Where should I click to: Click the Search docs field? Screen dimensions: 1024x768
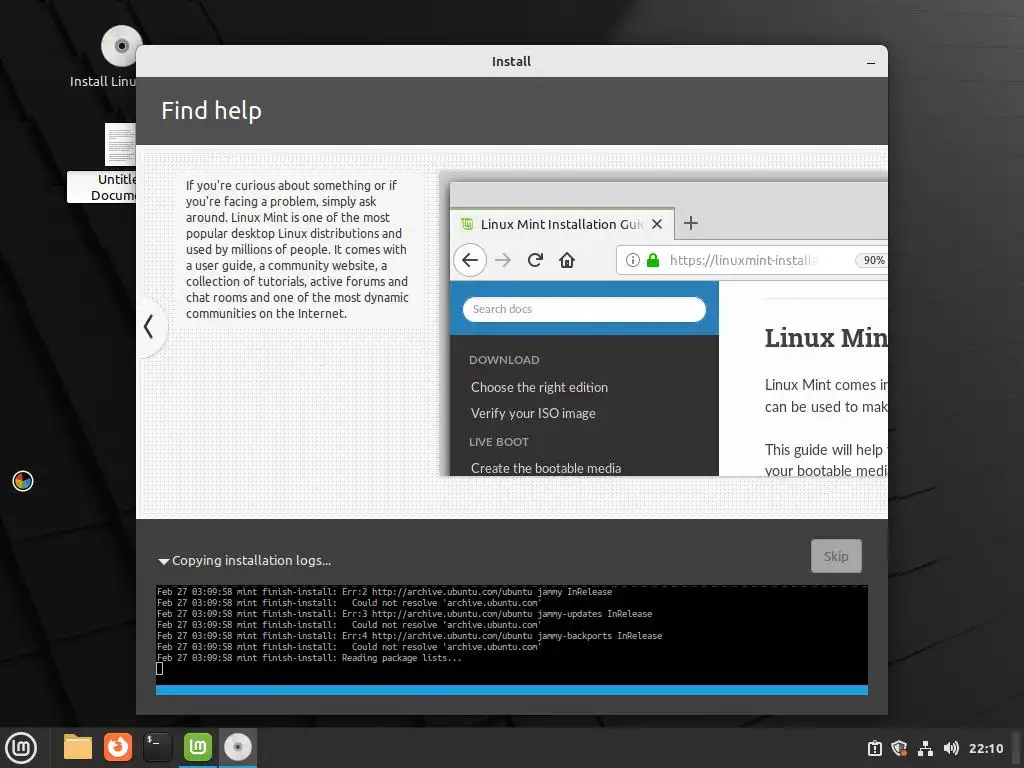(x=584, y=309)
